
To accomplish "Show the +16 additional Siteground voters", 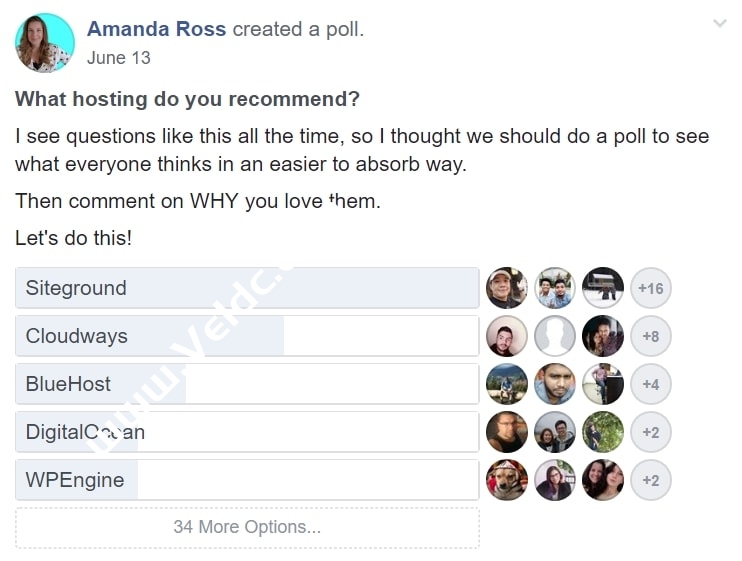I will [651, 288].
